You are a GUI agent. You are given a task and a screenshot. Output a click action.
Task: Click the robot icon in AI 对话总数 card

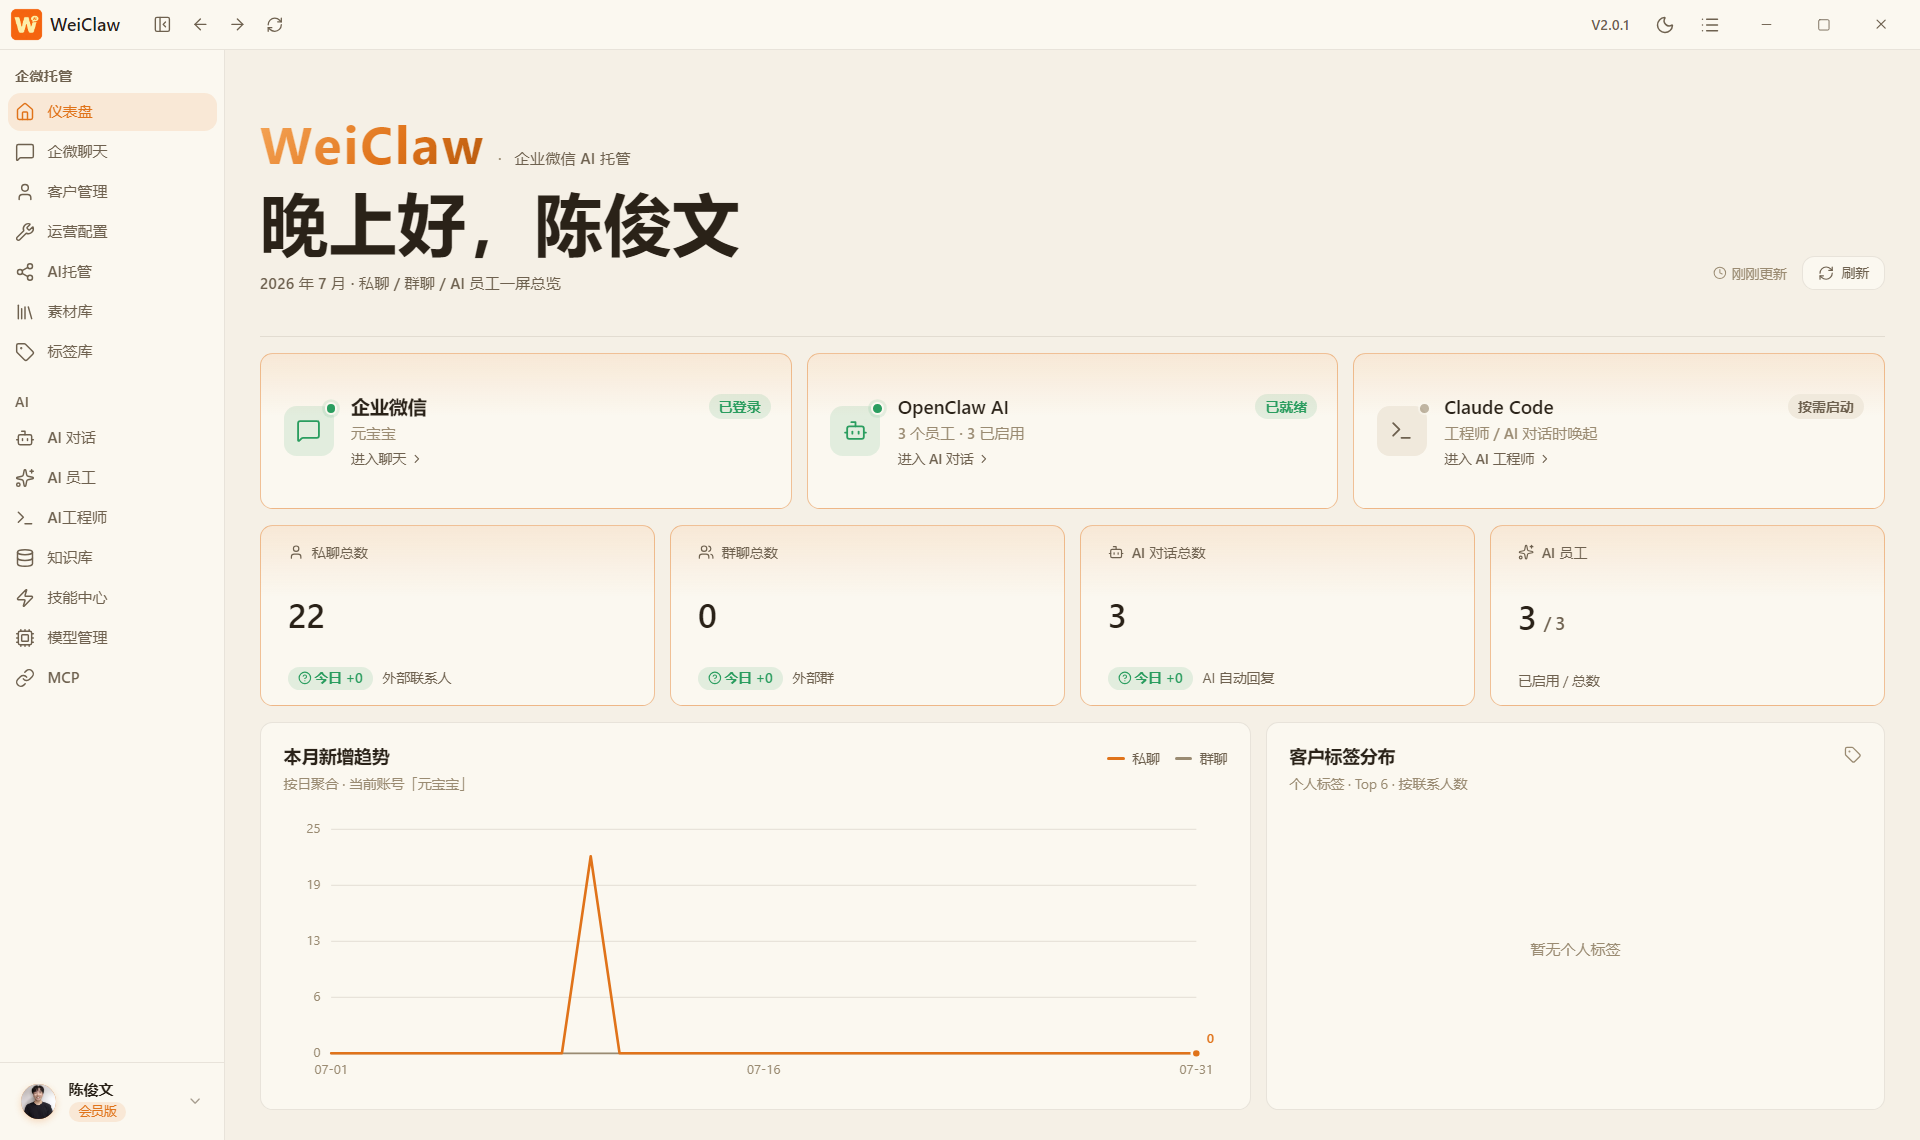(x=1116, y=552)
